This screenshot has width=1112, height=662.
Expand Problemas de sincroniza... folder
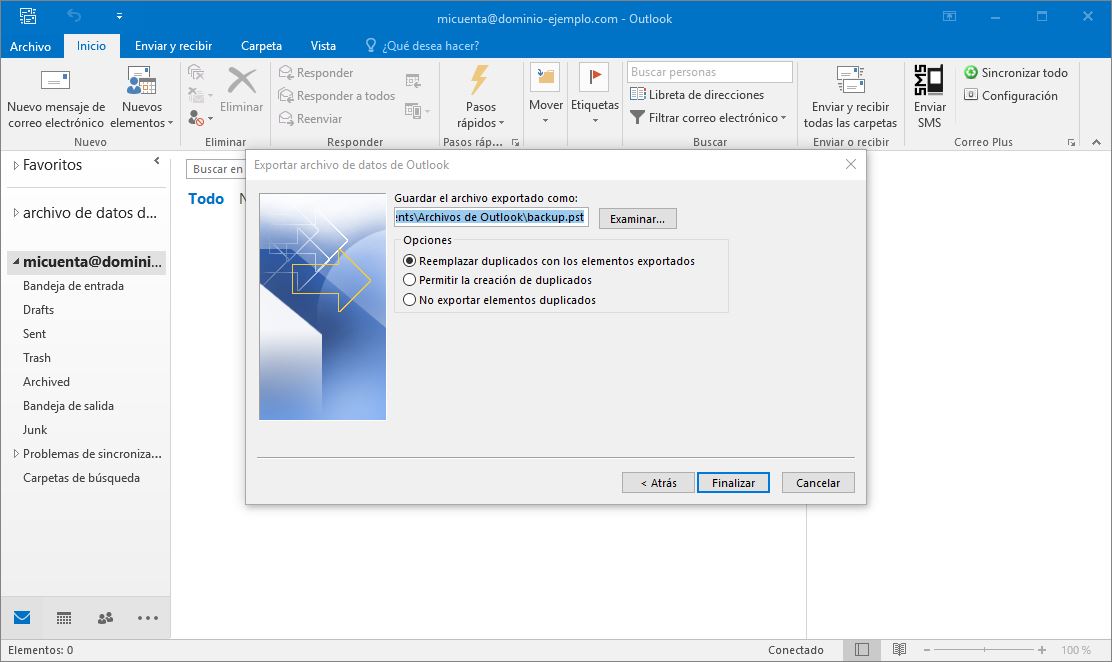click(16, 454)
